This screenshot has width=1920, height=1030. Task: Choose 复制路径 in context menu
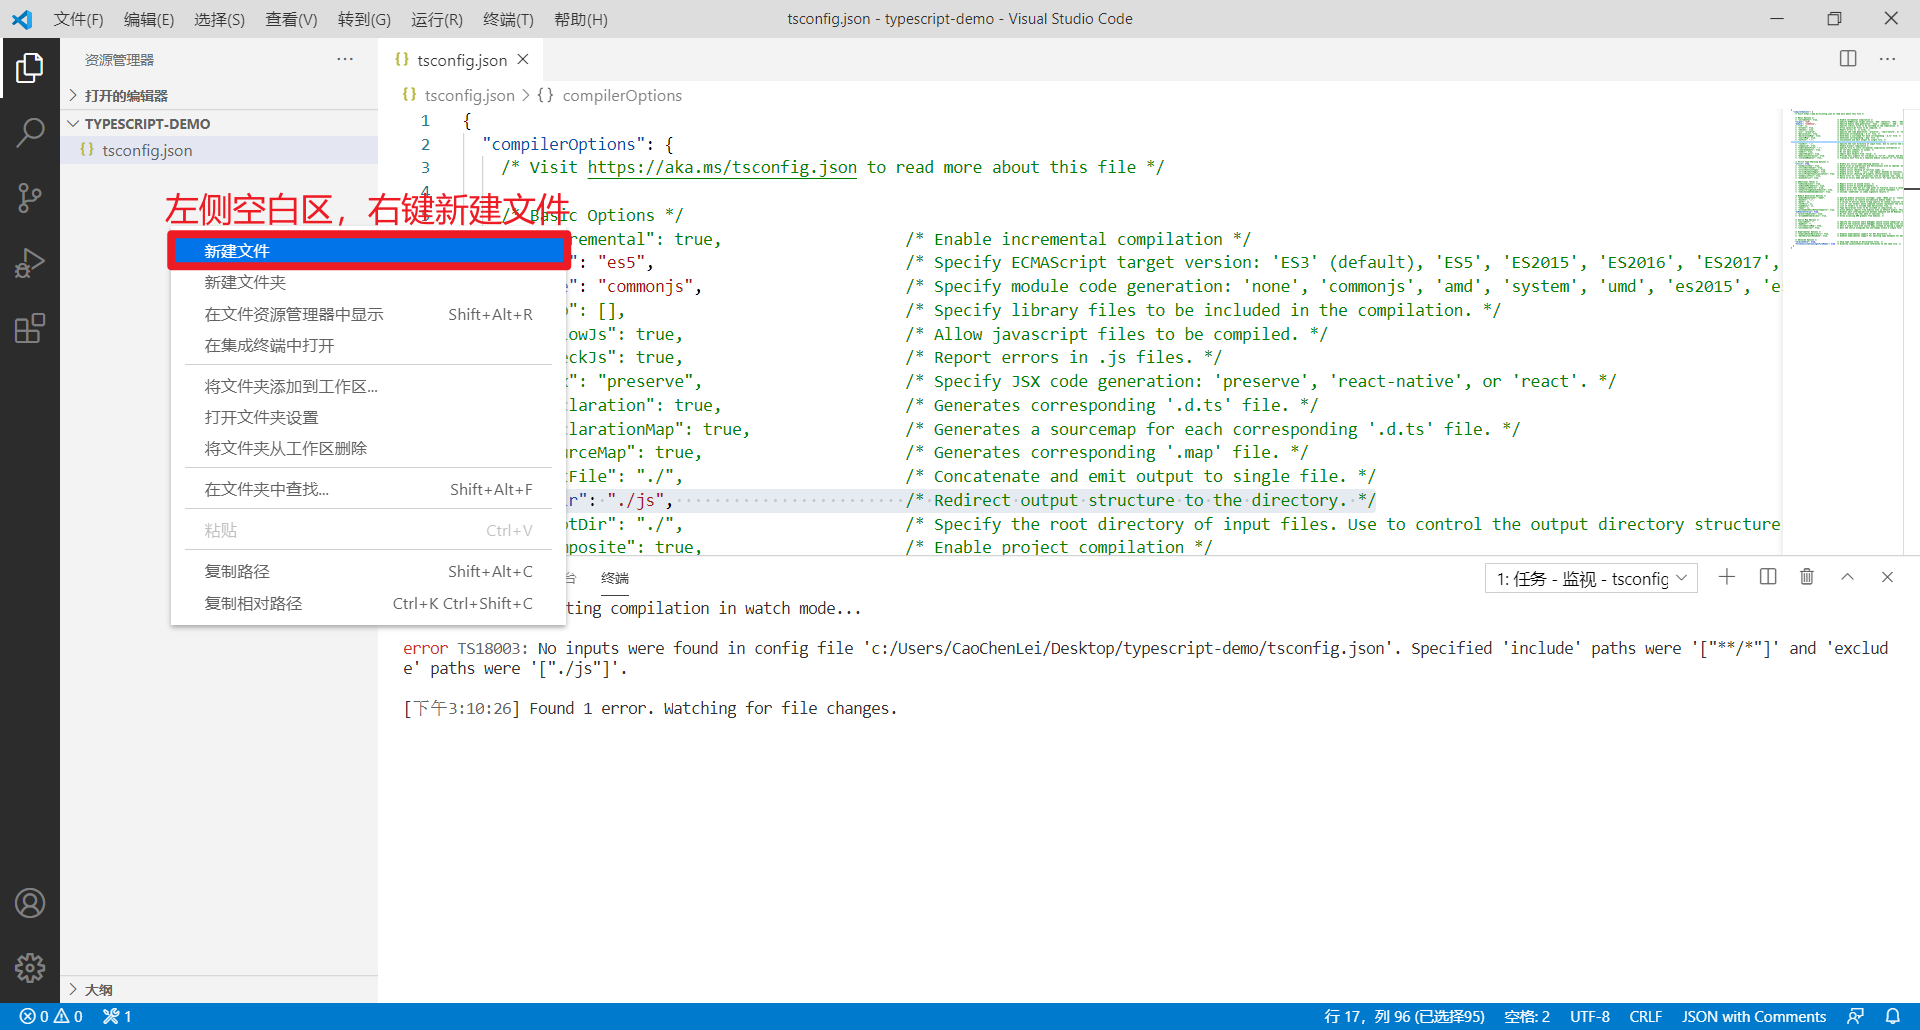click(368, 571)
